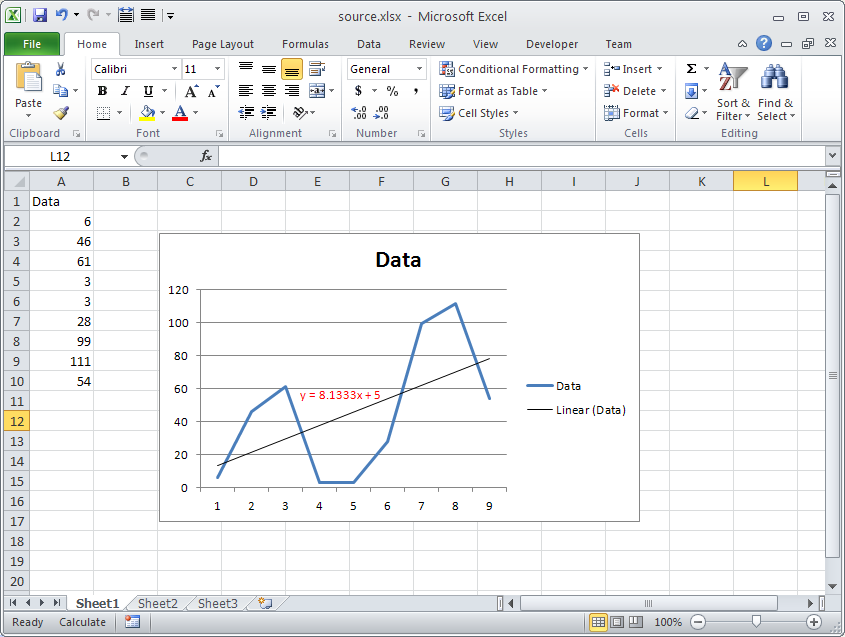Click the Conditional Formatting button
This screenshot has width=845, height=637.
point(514,69)
